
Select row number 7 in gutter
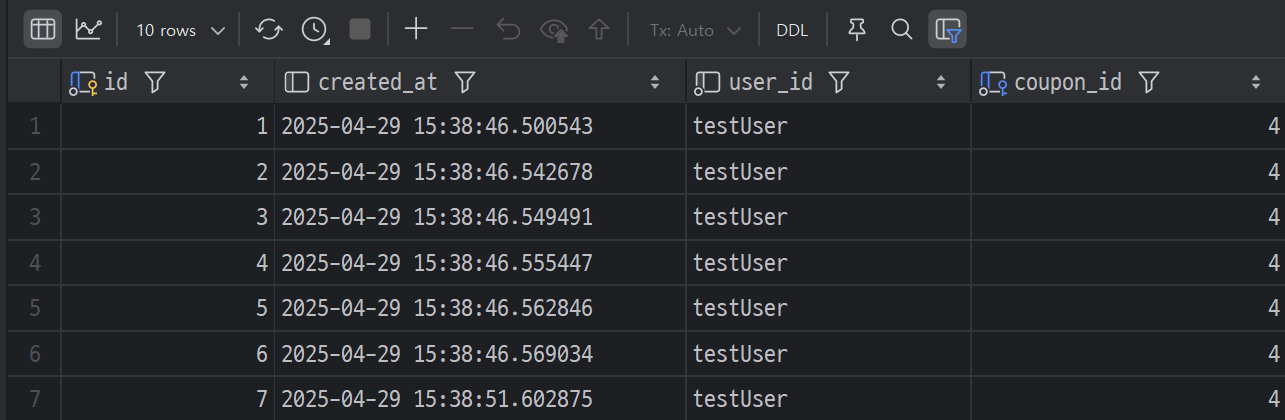click(x=35, y=399)
